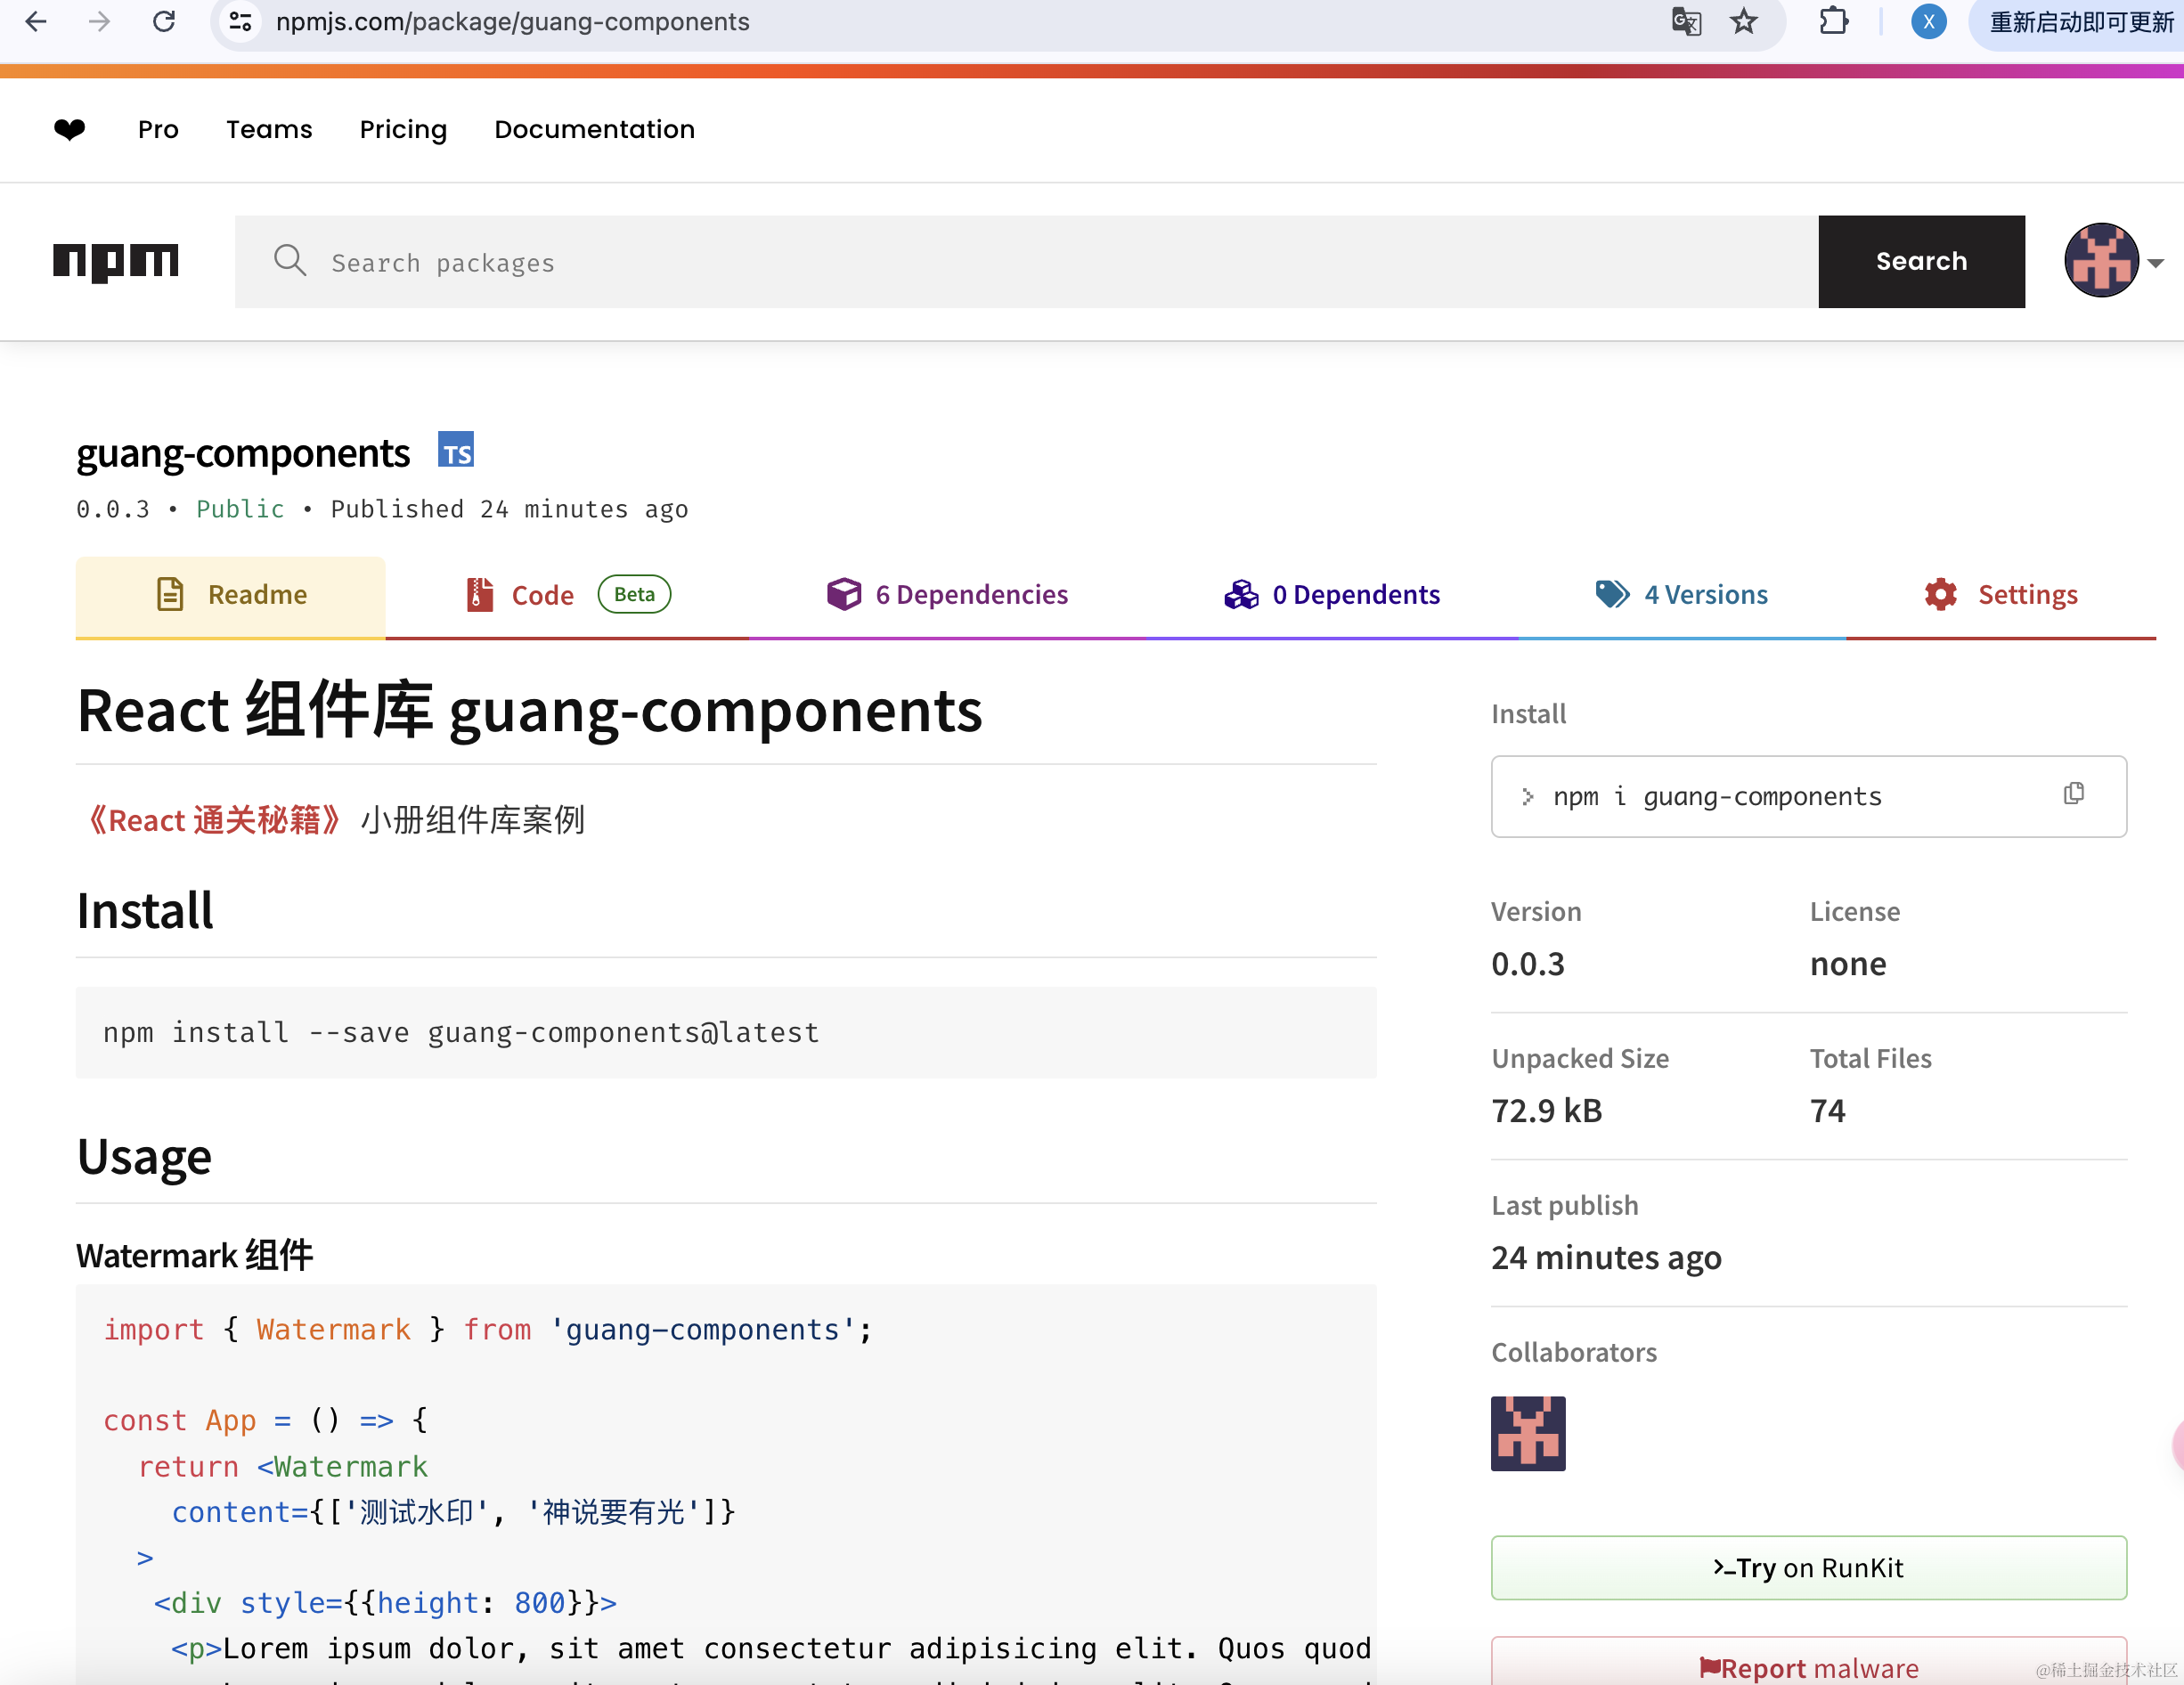The width and height of the screenshot is (2184, 1685).
Task: Open the Chrome profile avatar X
Action: point(1928,21)
